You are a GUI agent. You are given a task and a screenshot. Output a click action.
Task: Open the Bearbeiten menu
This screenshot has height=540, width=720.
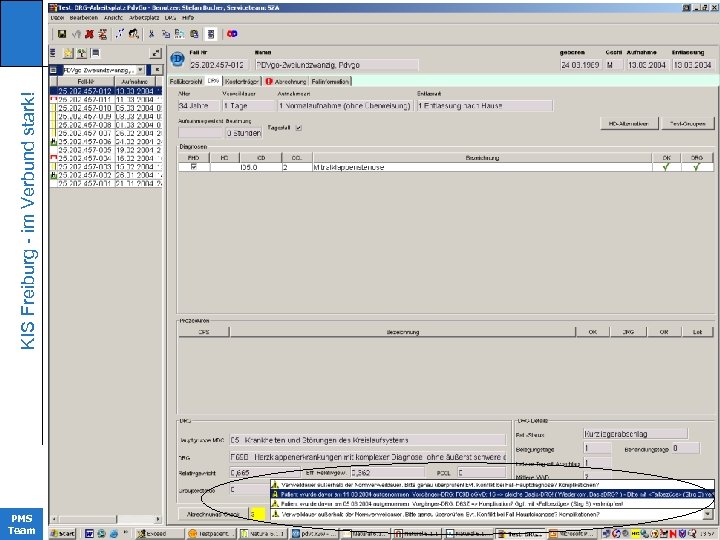click(x=84, y=17)
